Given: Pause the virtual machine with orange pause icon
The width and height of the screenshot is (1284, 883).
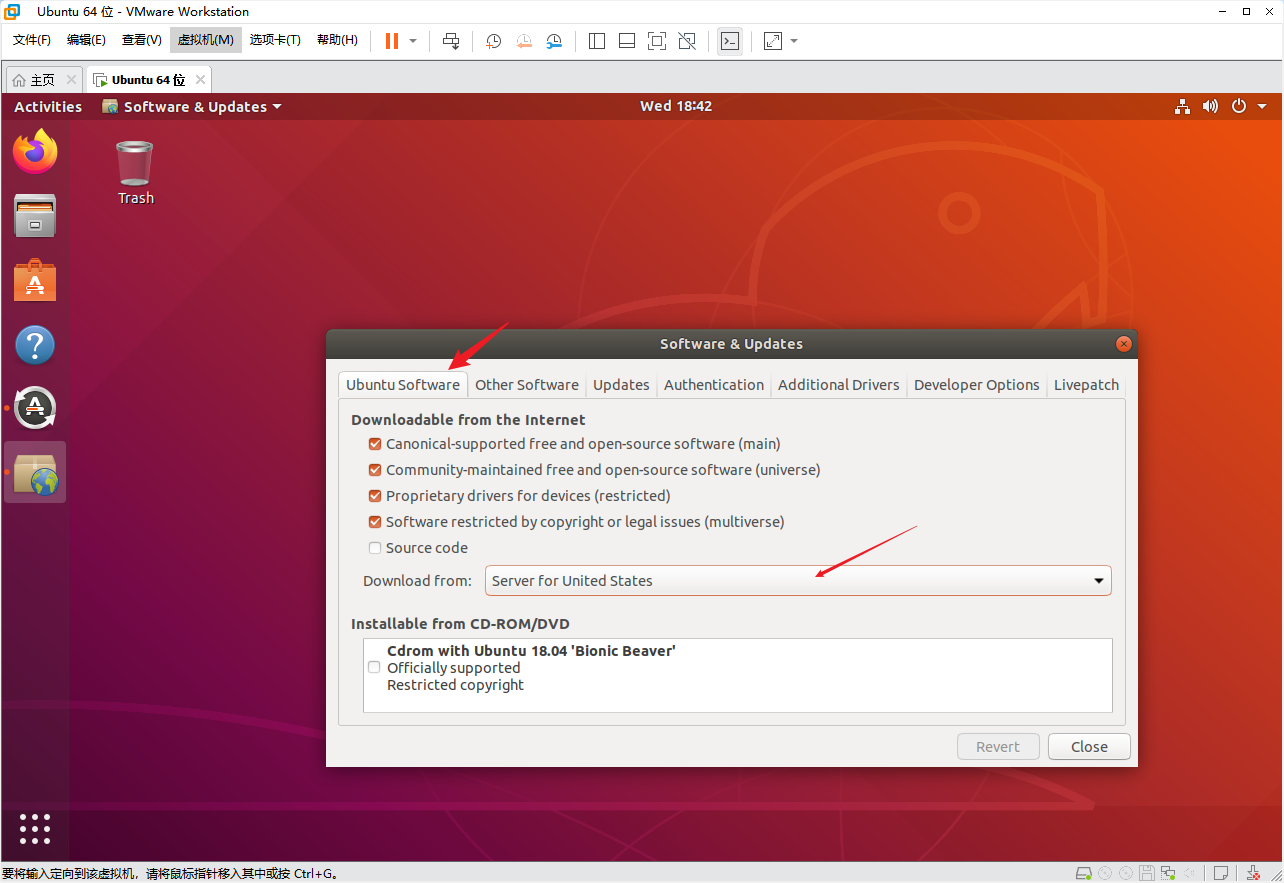Looking at the screenshot, I should [391, 41].
